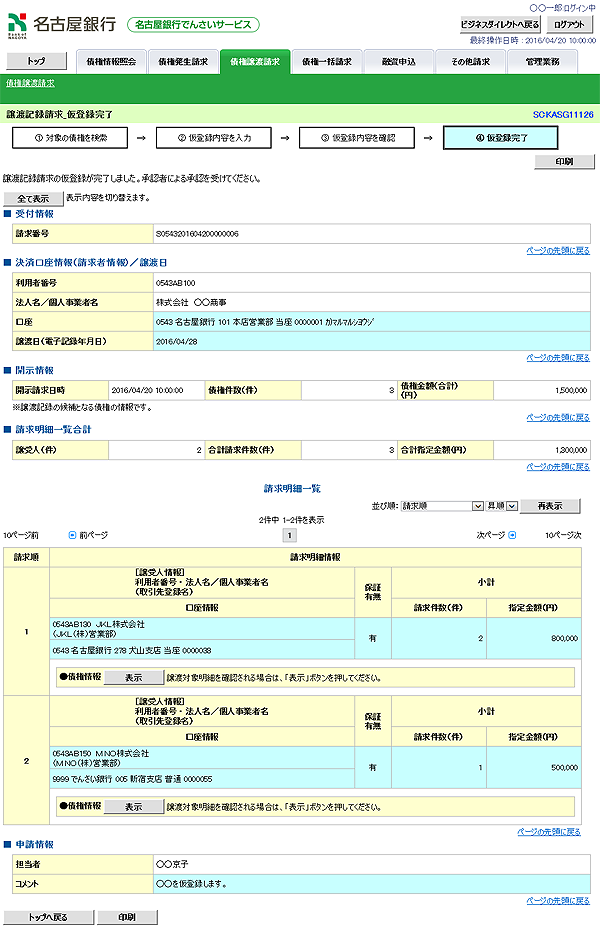Open the 管理業務 tab
The width and height of the screenshot is (600, 933).
(x=542, y=62)
